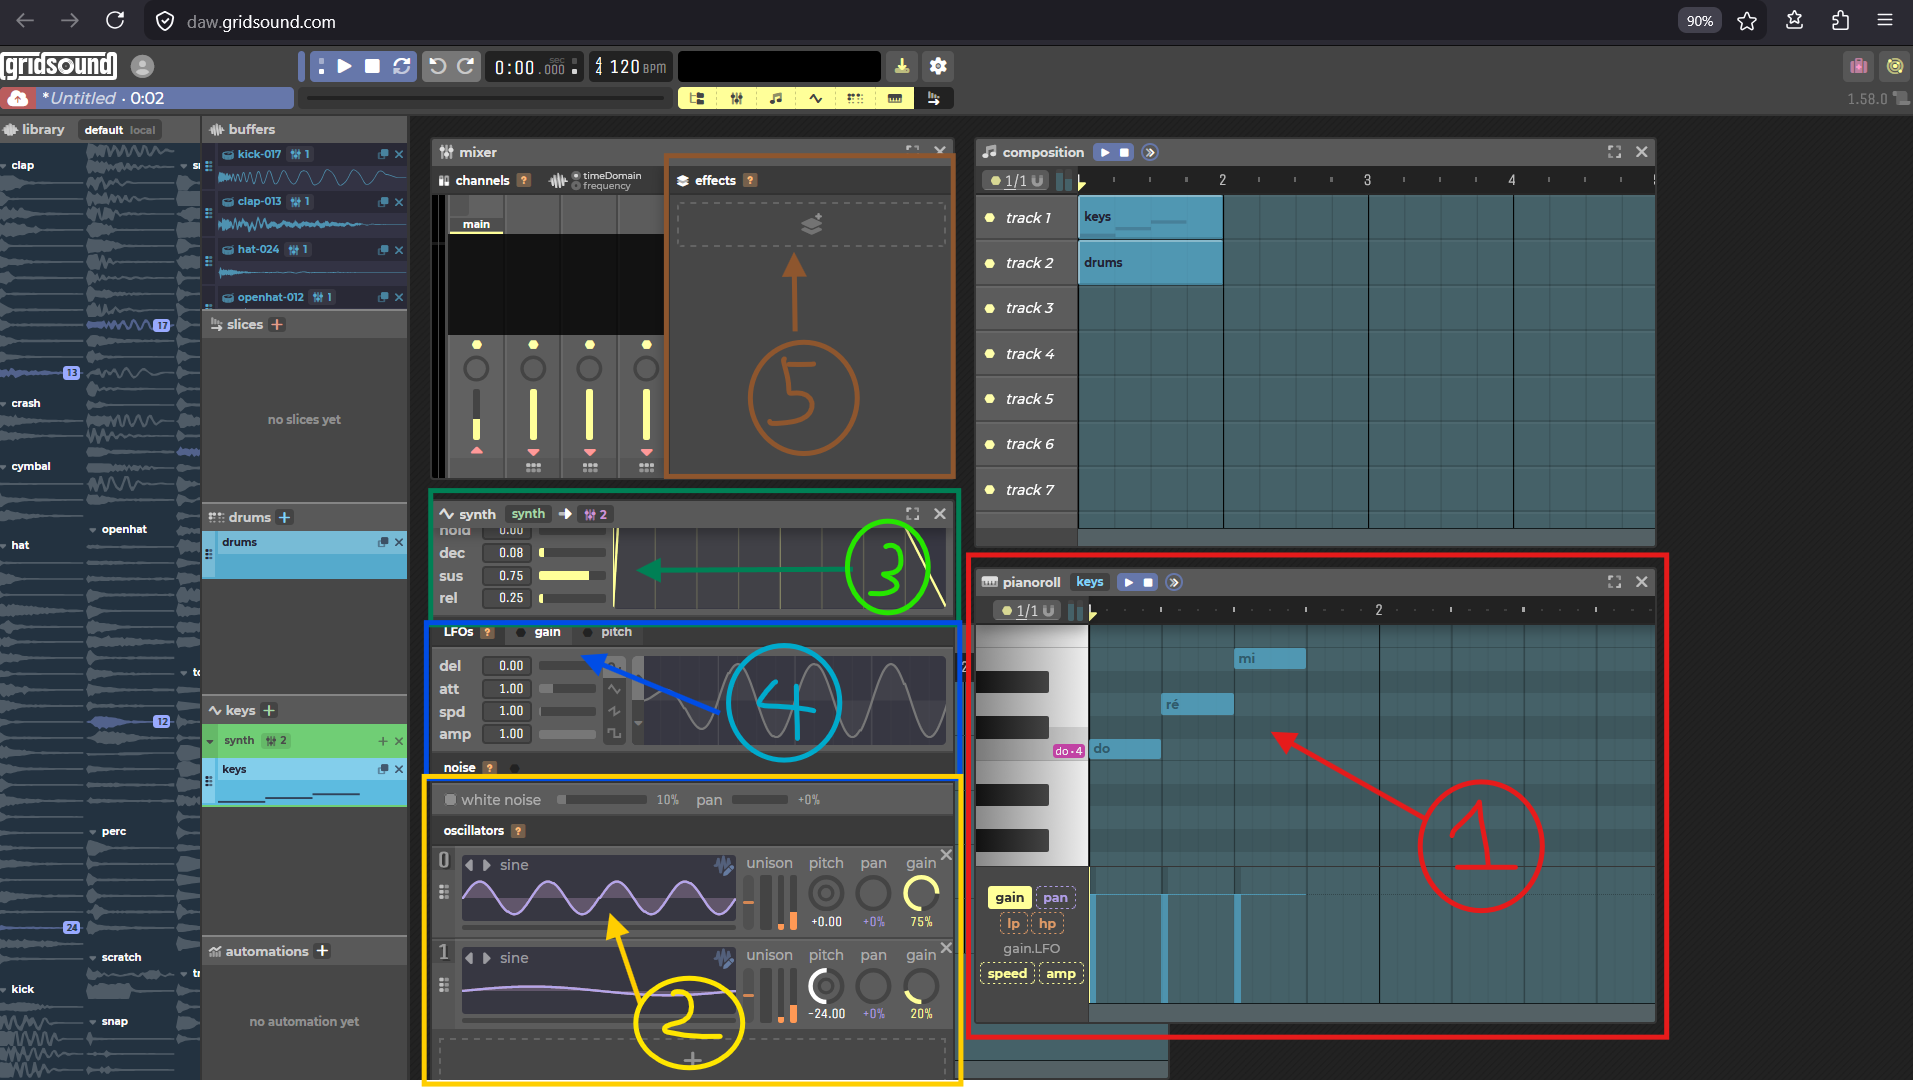Open the settings gear in the top toolbar
Viewport: 1913px width, 1087px height.
[x=938, y=66]
